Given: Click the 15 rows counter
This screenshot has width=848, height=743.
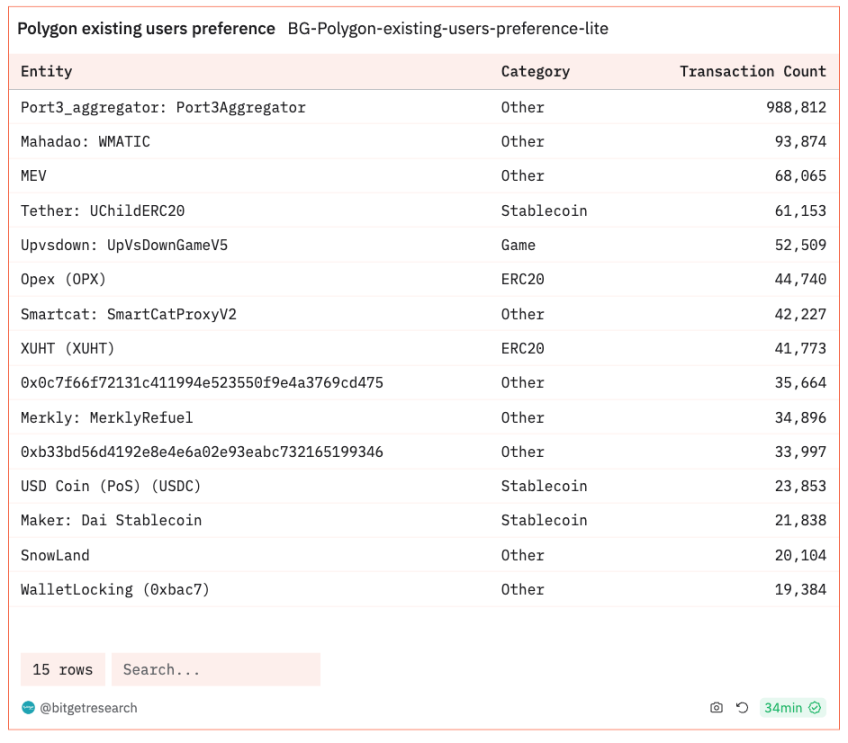Looking at the screenshot, I should [x=63, y=670].
